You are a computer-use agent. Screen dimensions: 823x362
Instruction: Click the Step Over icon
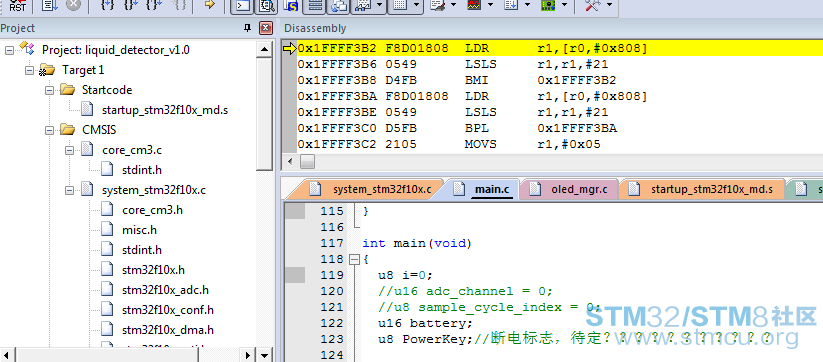click(131, 5)
